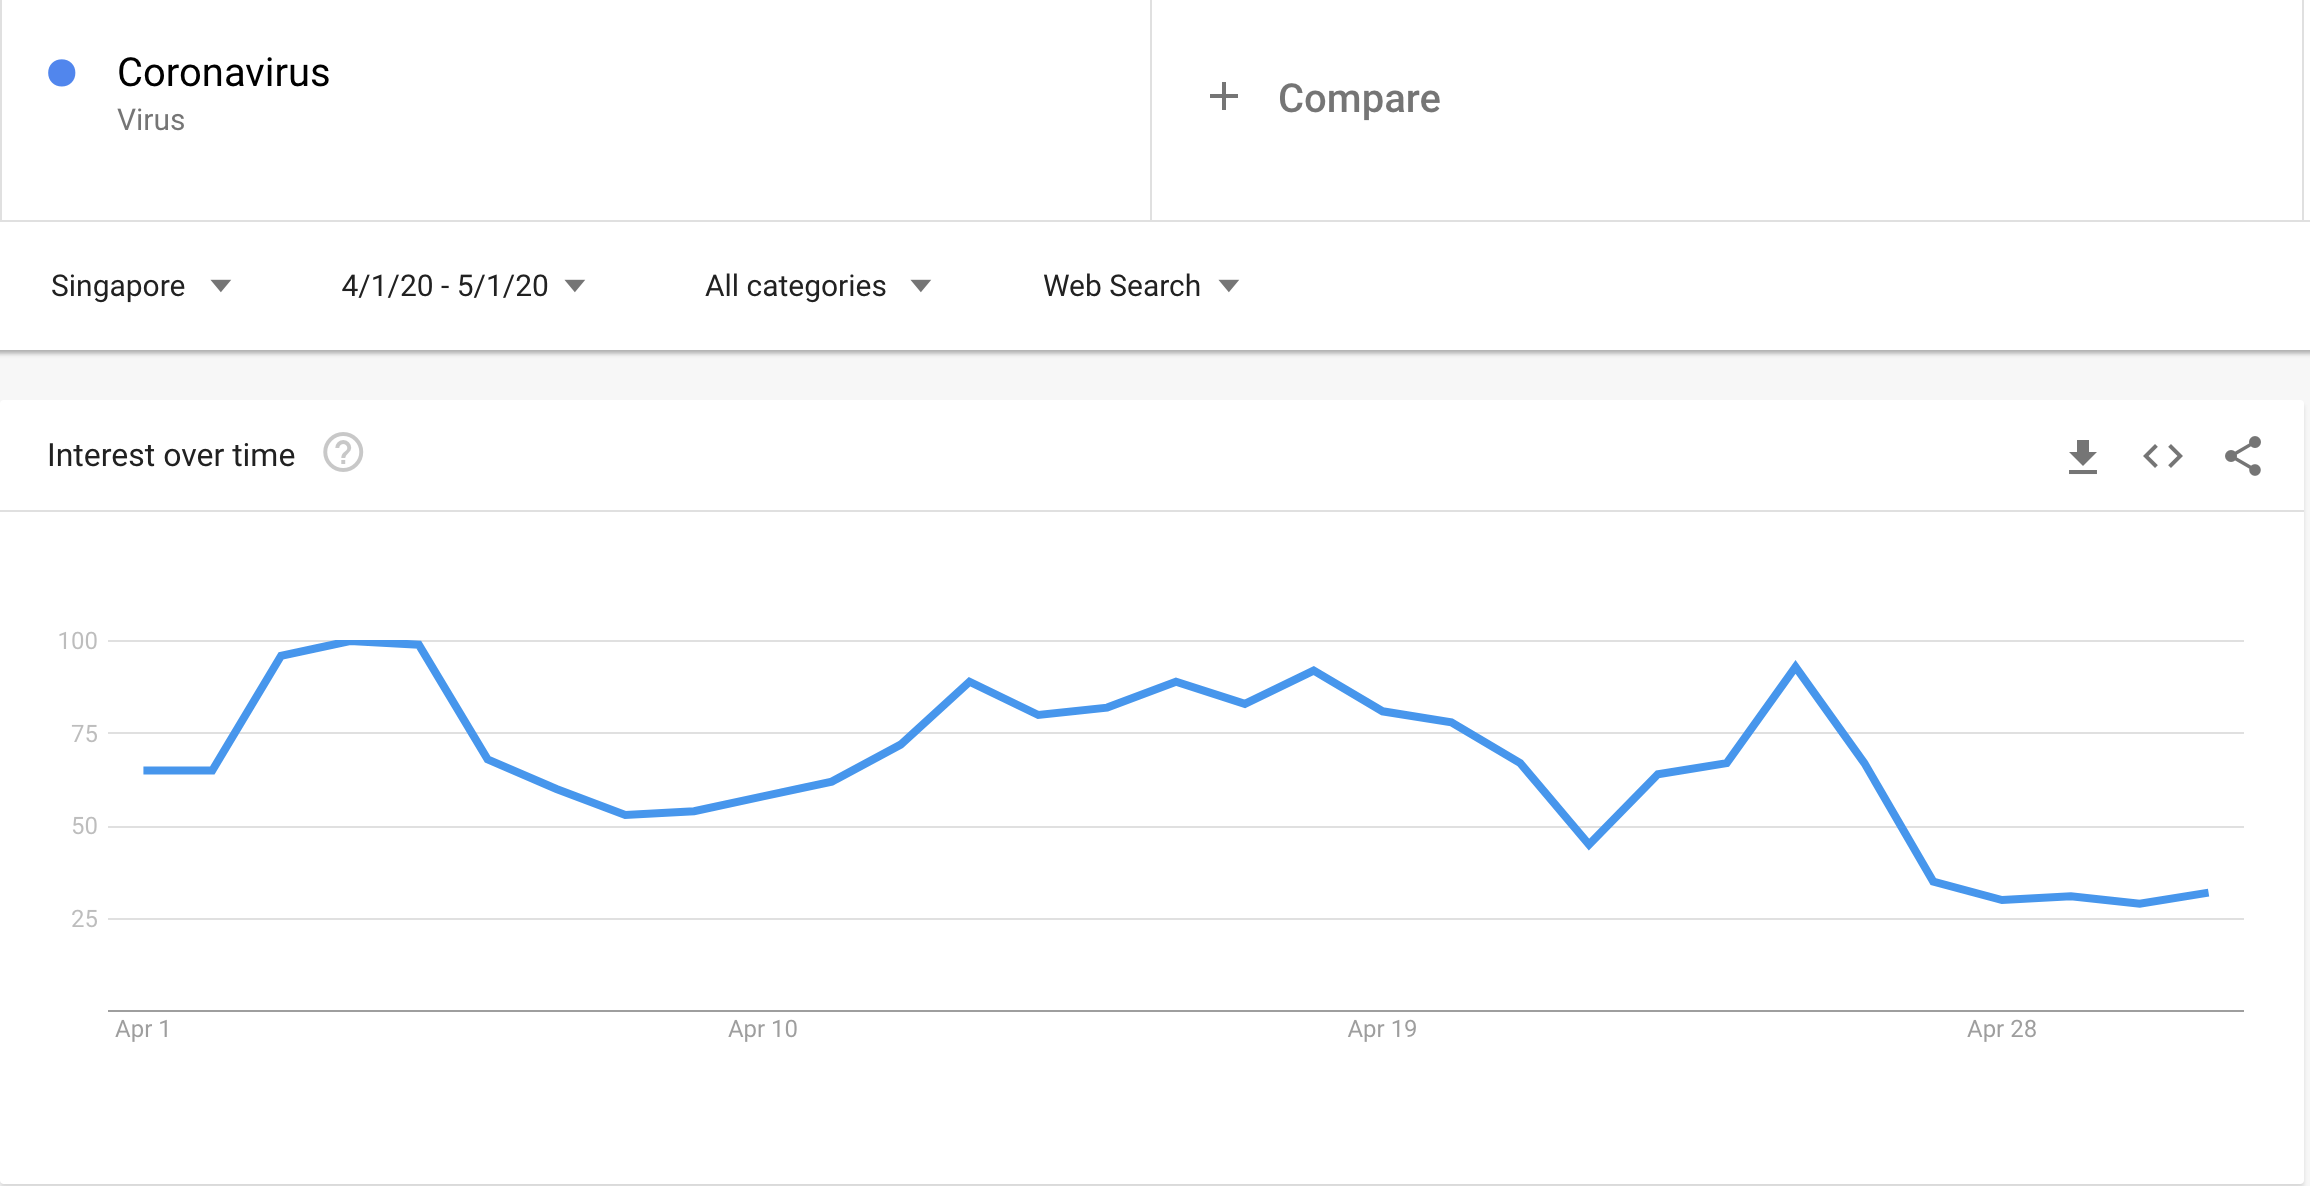Click the Apr 19 axis label

point(1382,1029)
